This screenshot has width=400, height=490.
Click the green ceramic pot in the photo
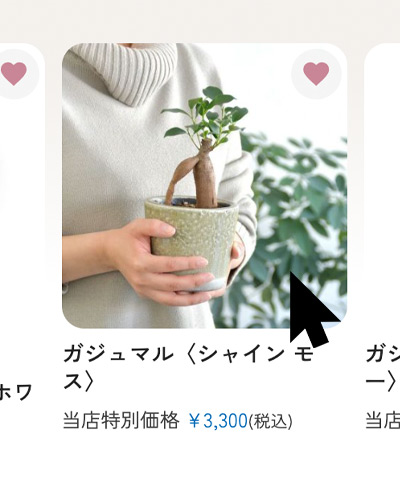(x=192, y=242)
